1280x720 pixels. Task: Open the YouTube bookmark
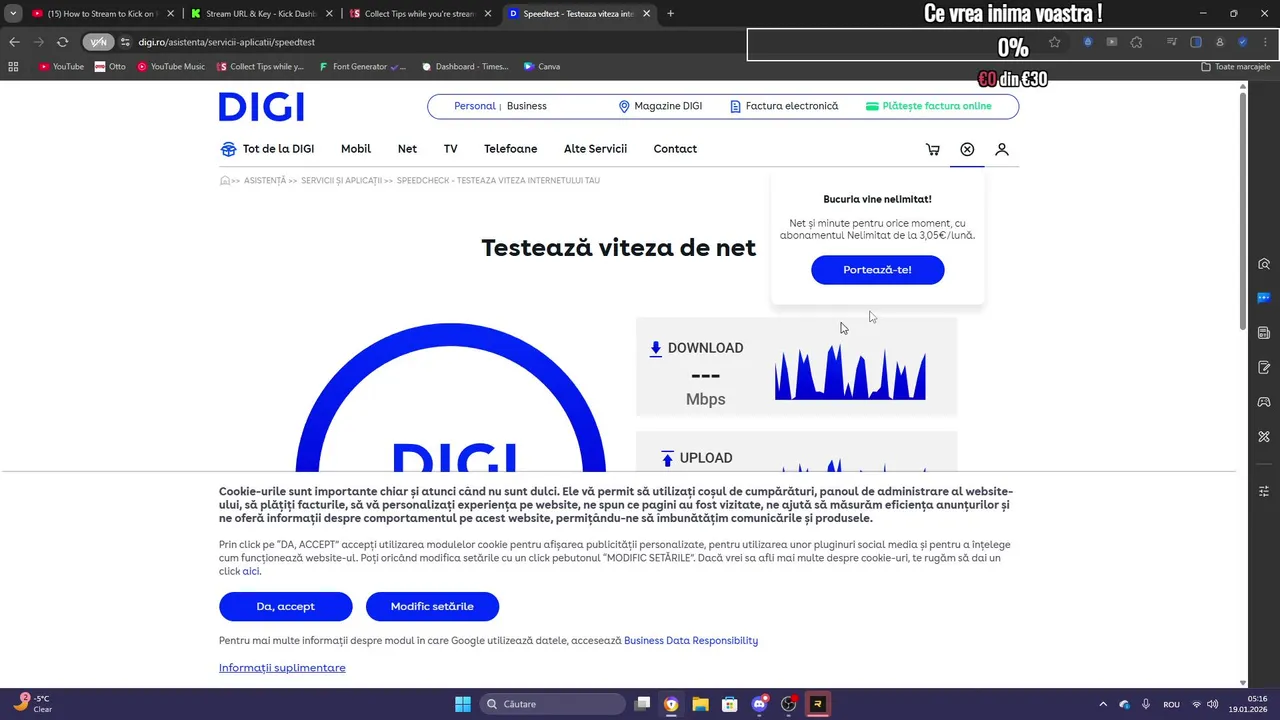pos(61,66)
